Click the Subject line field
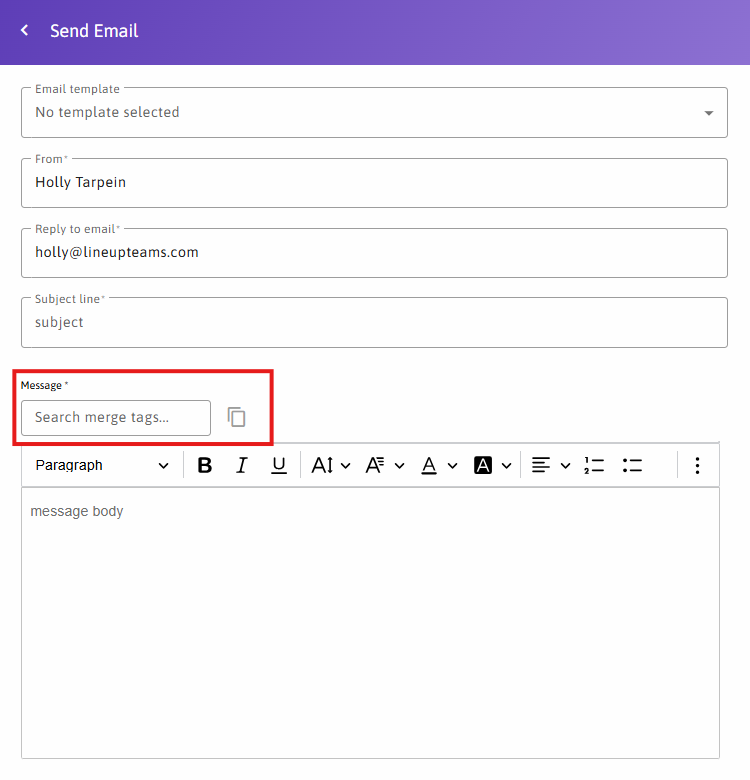 click(x=375, y=322)
